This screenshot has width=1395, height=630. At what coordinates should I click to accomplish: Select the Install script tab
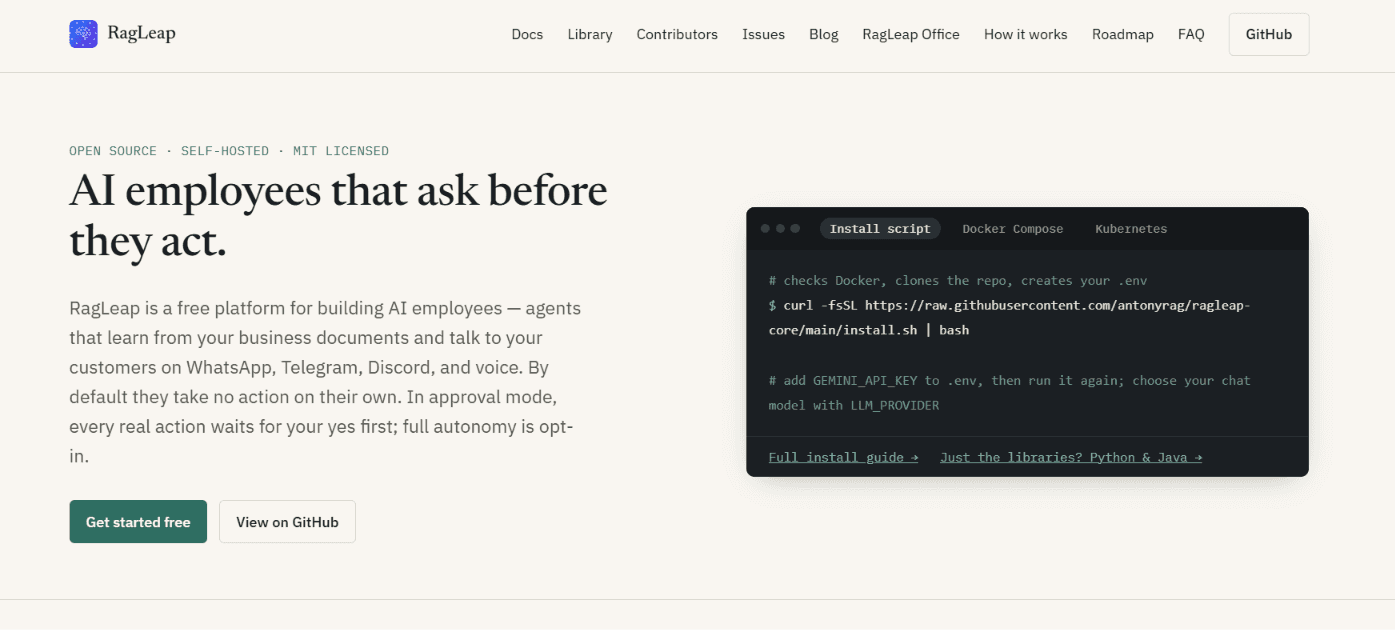(880, 229)
